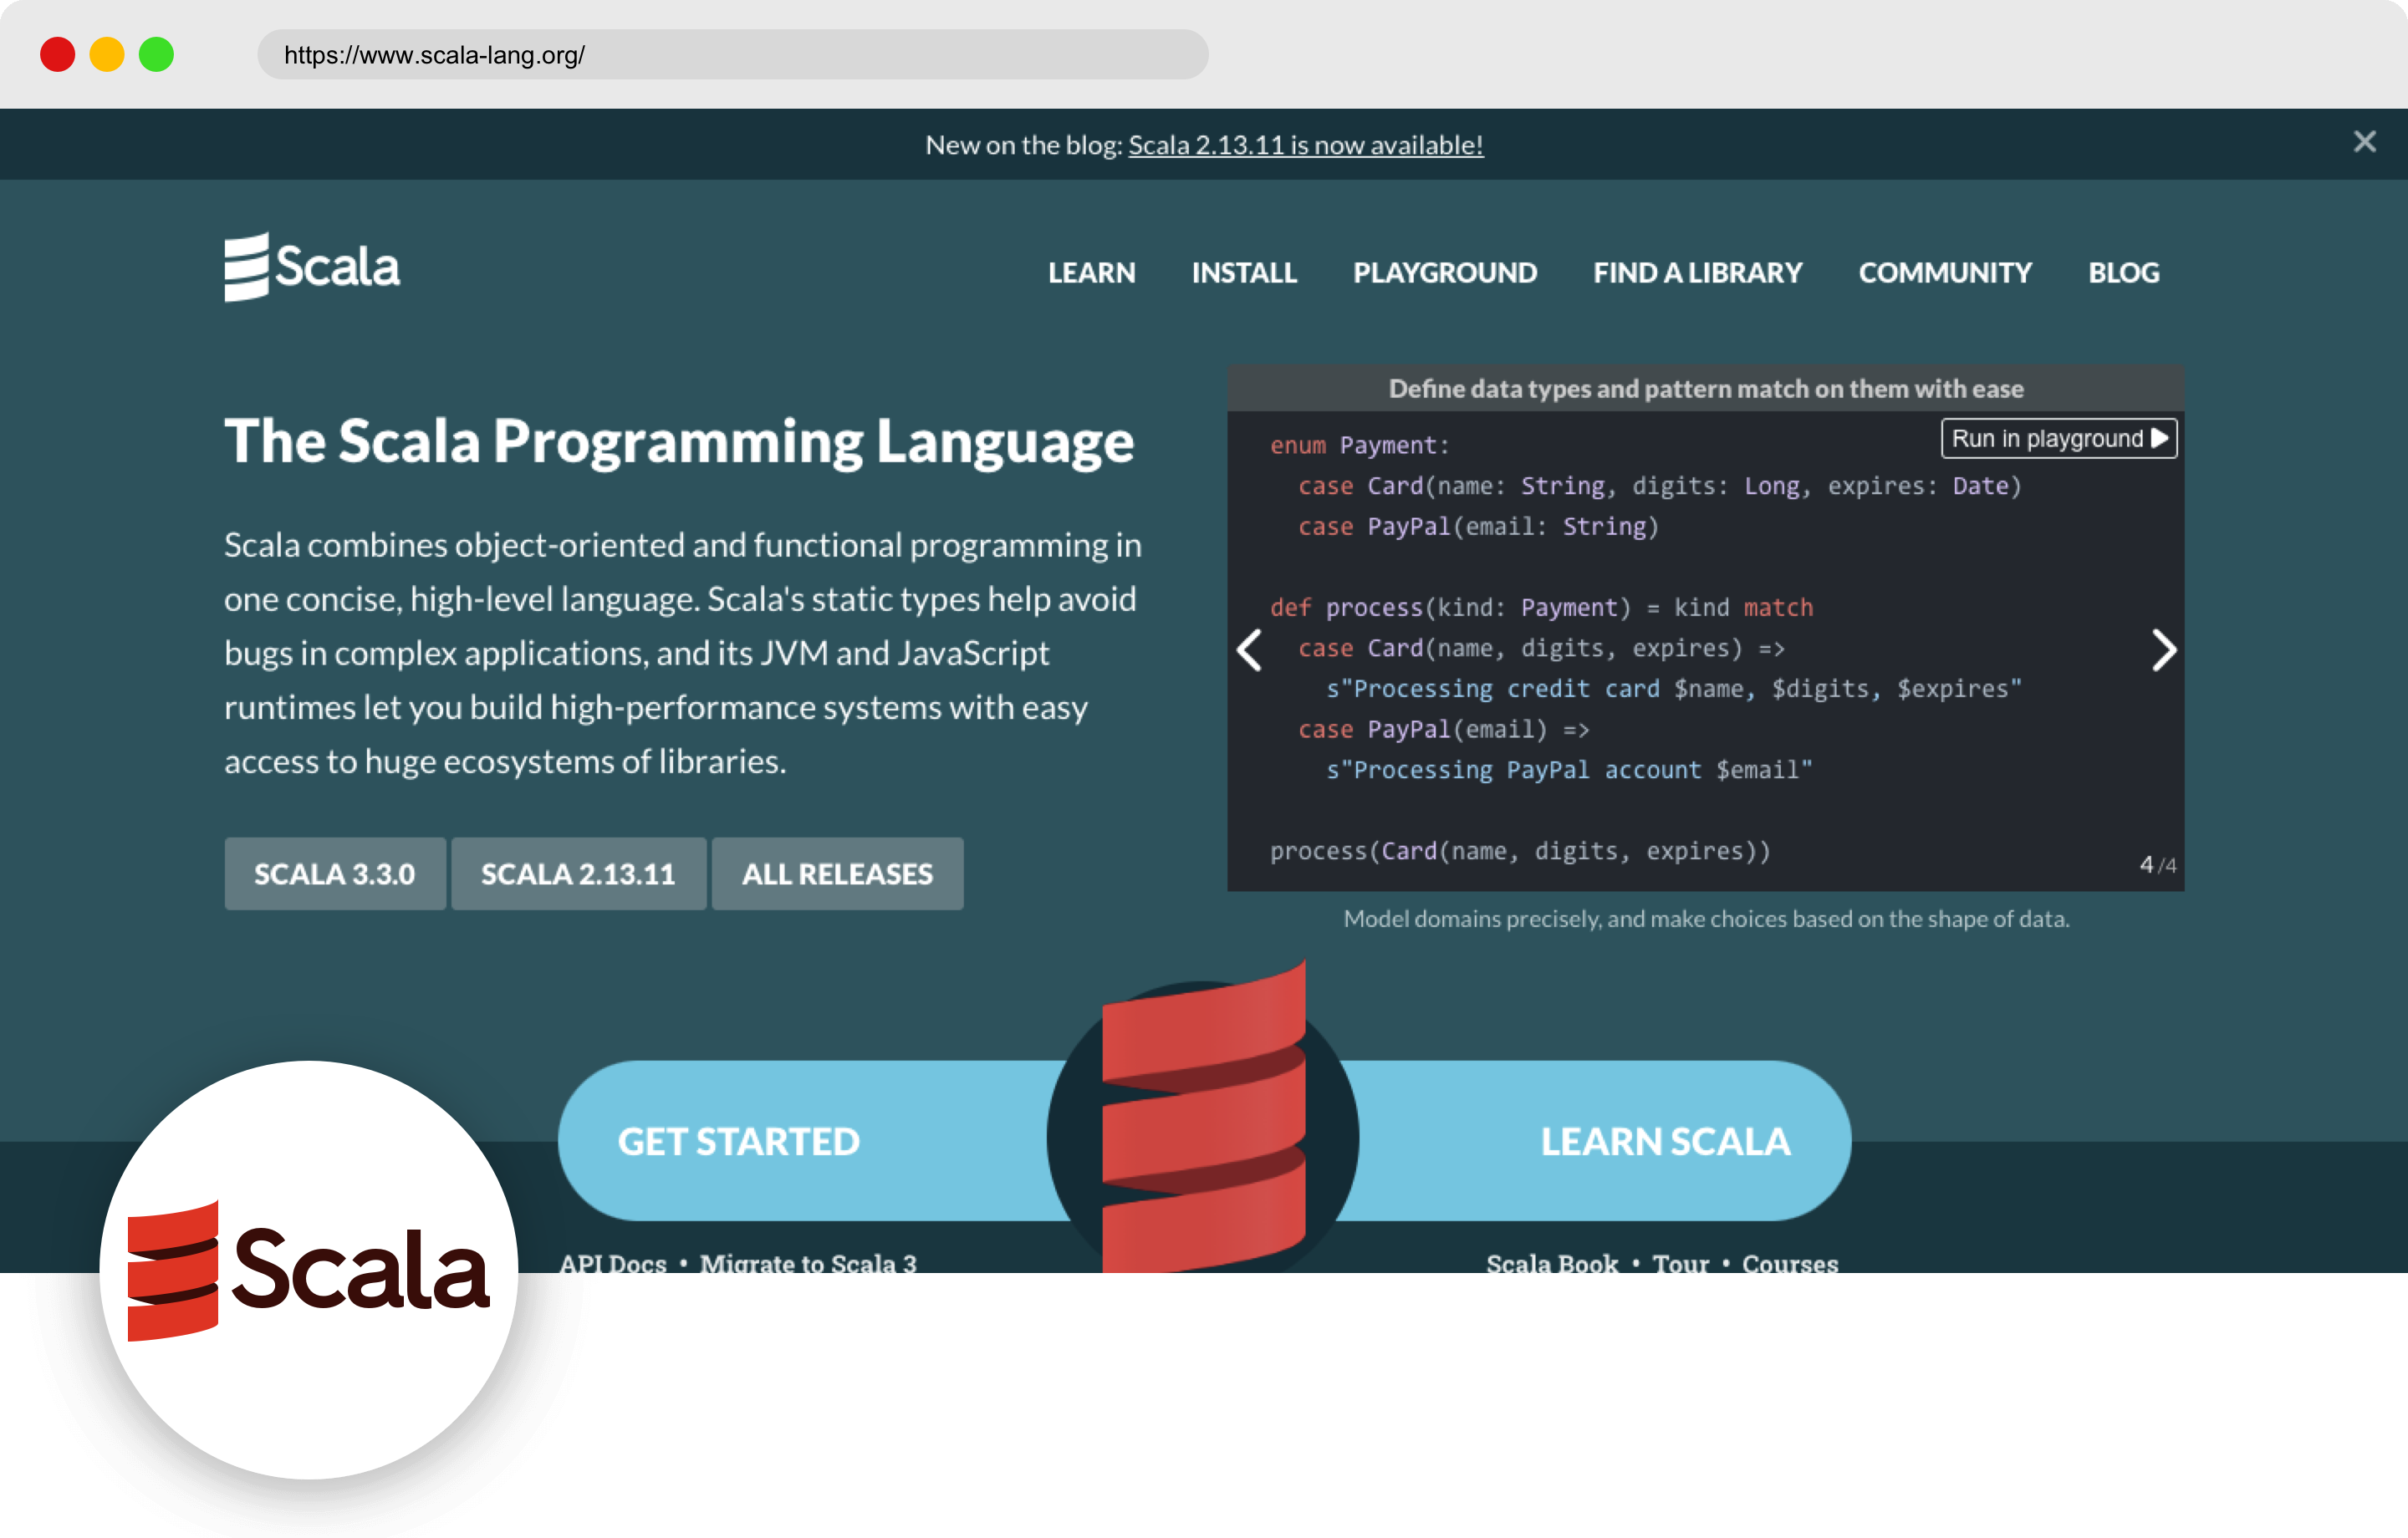Open the LEARN menu item
The image size is (2408, 1538).
[1091, 273]
